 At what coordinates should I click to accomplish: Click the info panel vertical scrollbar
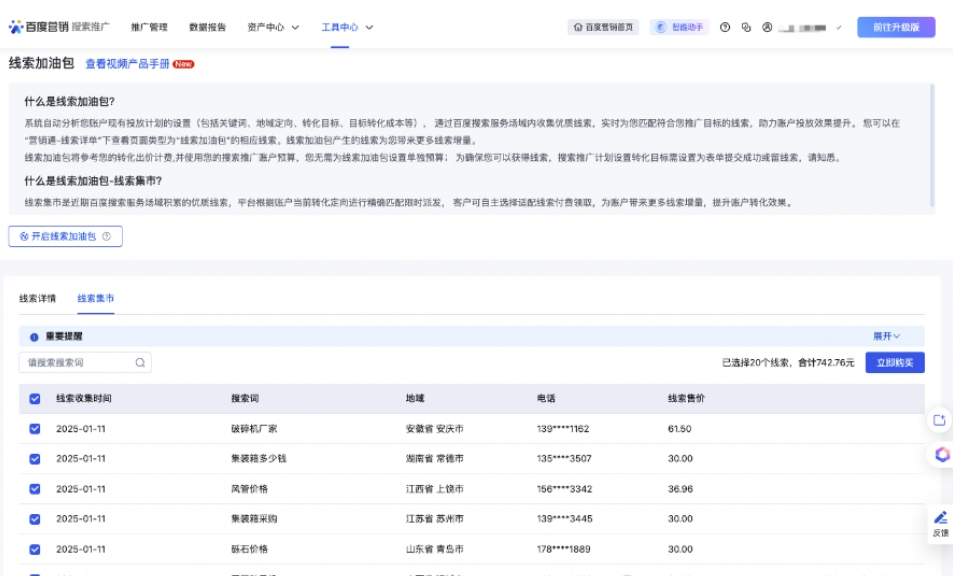(x=931, y=146)
